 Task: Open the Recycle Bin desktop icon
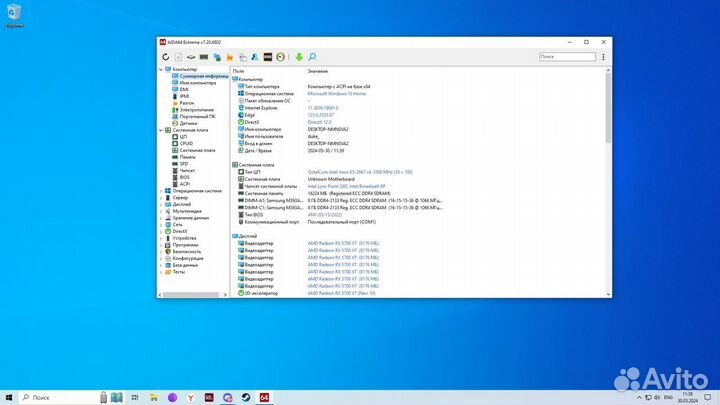[x=14, y=15]
